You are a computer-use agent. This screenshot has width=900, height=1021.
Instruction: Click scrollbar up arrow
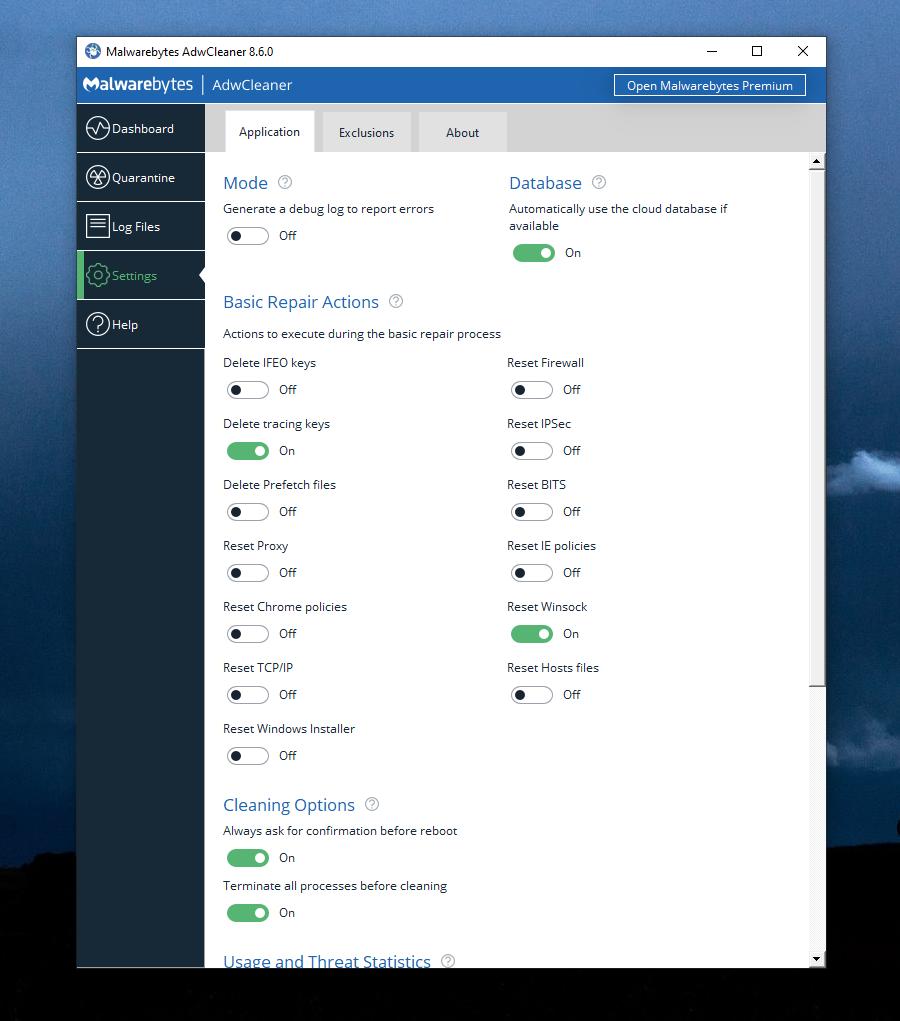817,161
